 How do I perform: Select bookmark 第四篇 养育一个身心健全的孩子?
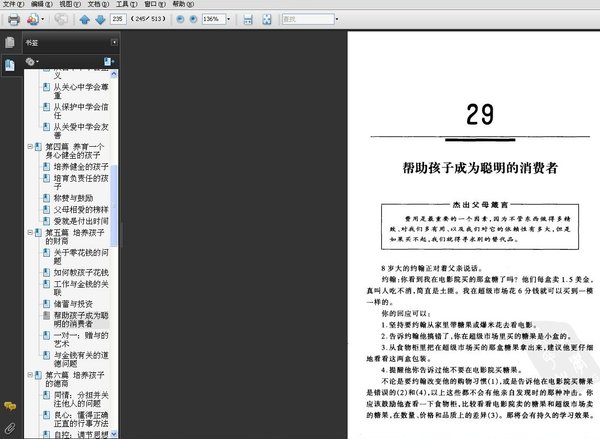pos(75,151)
